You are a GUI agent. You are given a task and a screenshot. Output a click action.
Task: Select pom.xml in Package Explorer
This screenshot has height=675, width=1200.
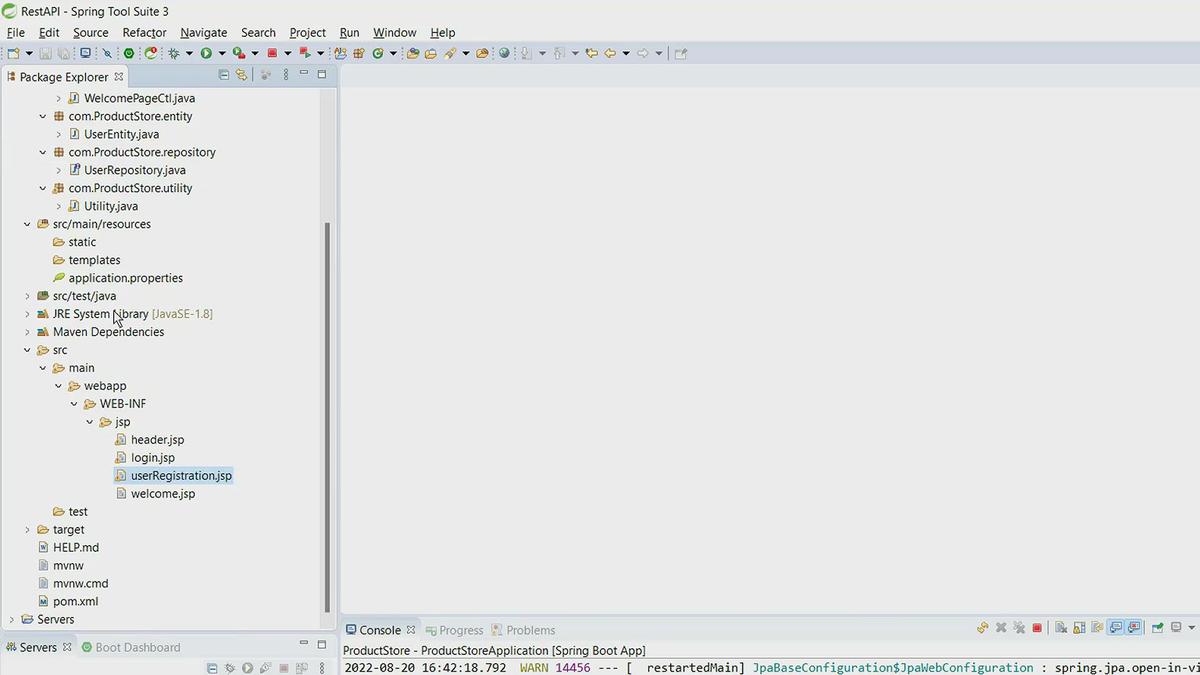point(75,602)
